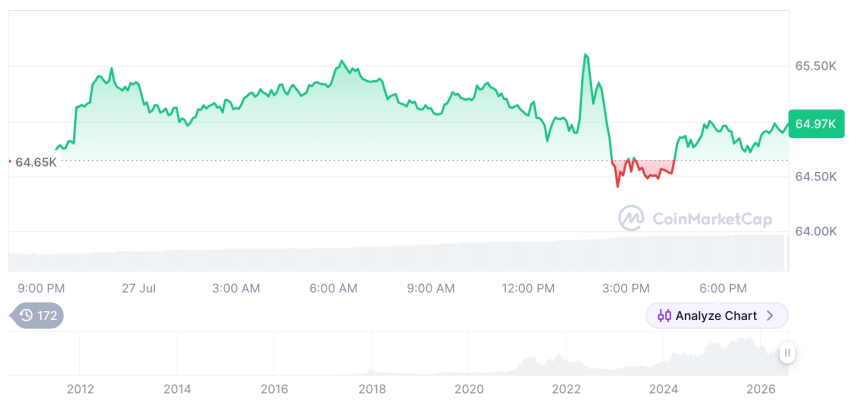Expand the Analyze Chart chevron arrow
Viewport: 860px width, 401px height.
[x=770, y=316]
